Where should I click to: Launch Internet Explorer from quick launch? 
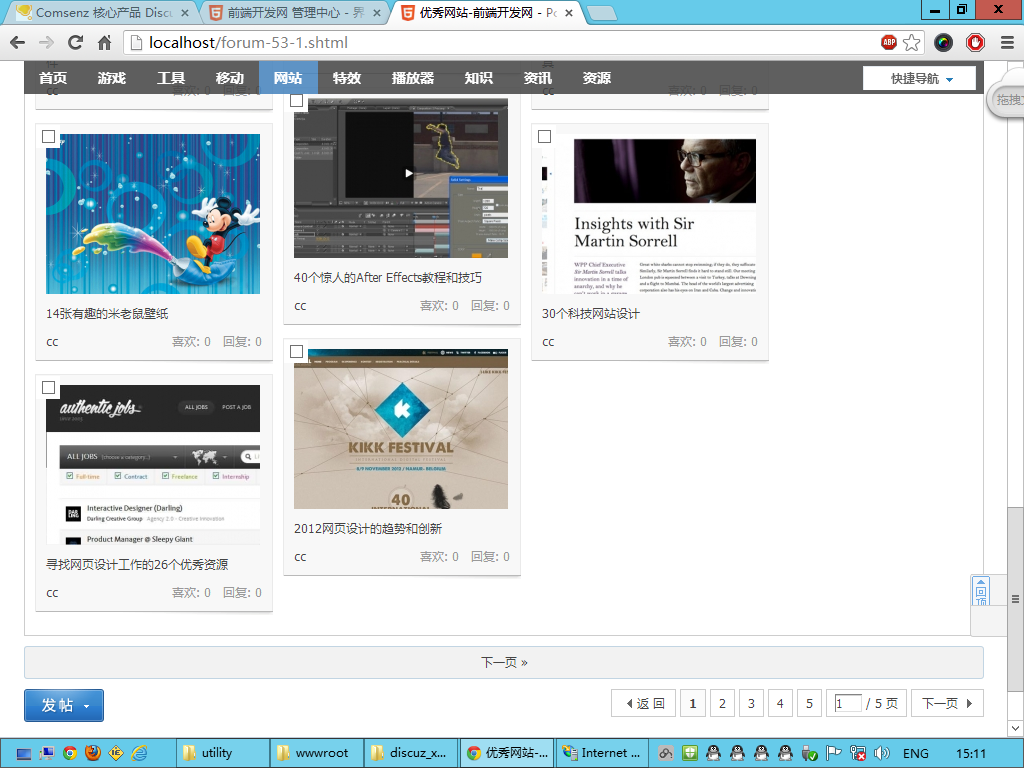(139, 754)
